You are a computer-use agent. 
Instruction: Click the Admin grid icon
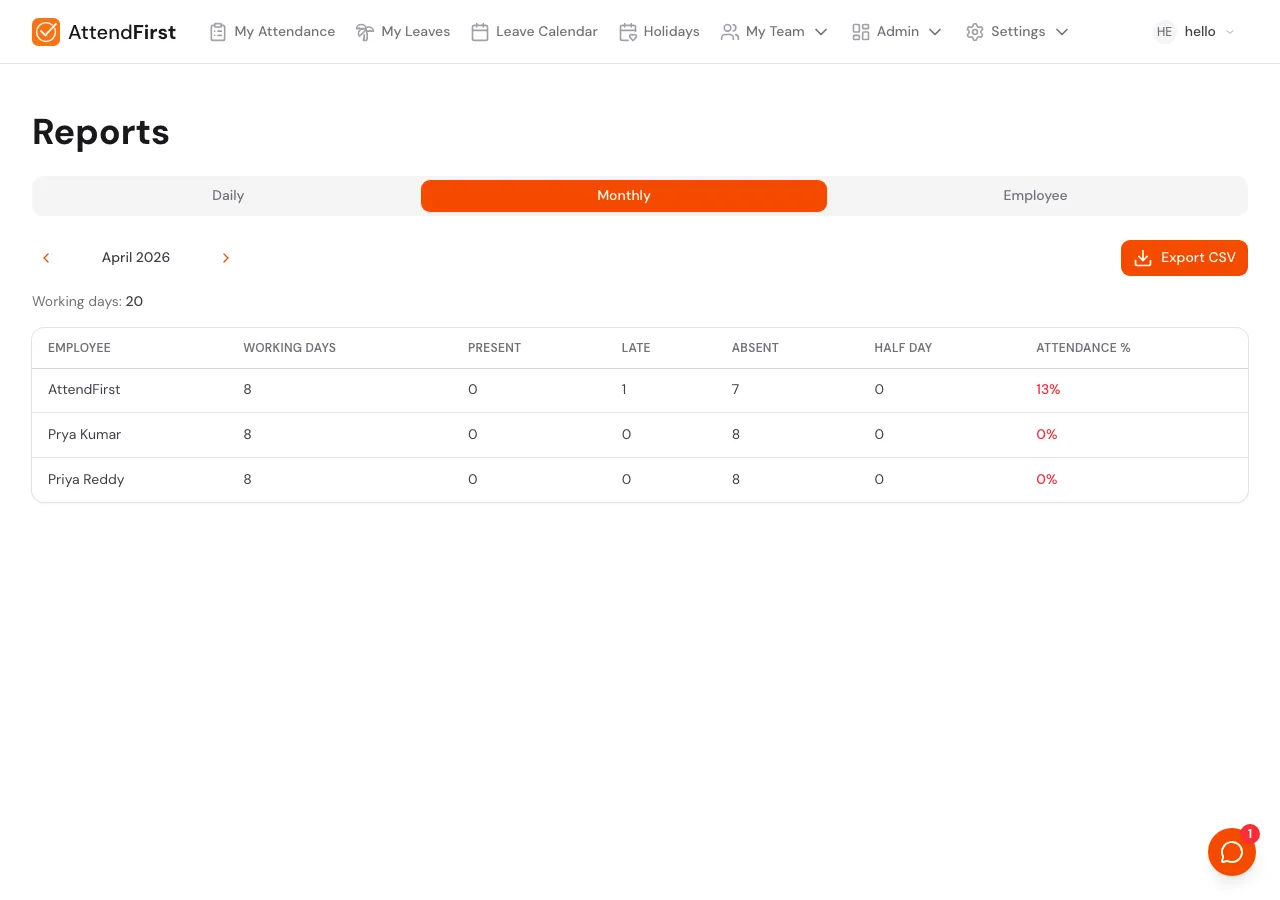click(861, 31)
